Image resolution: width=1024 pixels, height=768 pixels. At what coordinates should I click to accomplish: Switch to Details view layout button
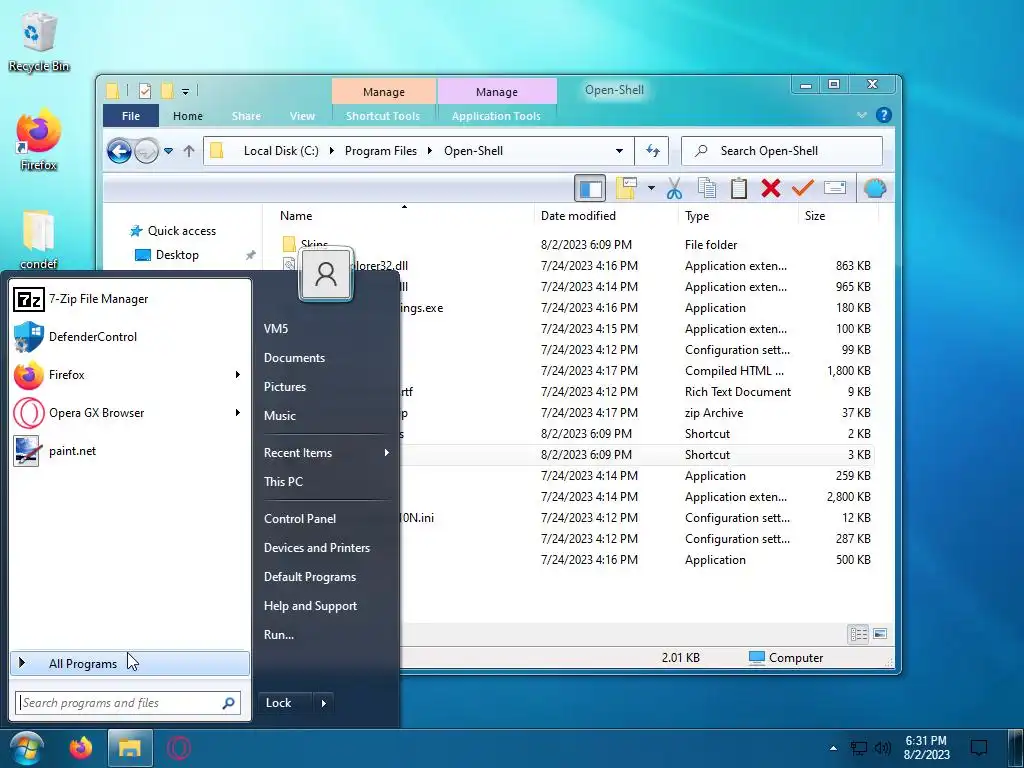tap(858, 634)
